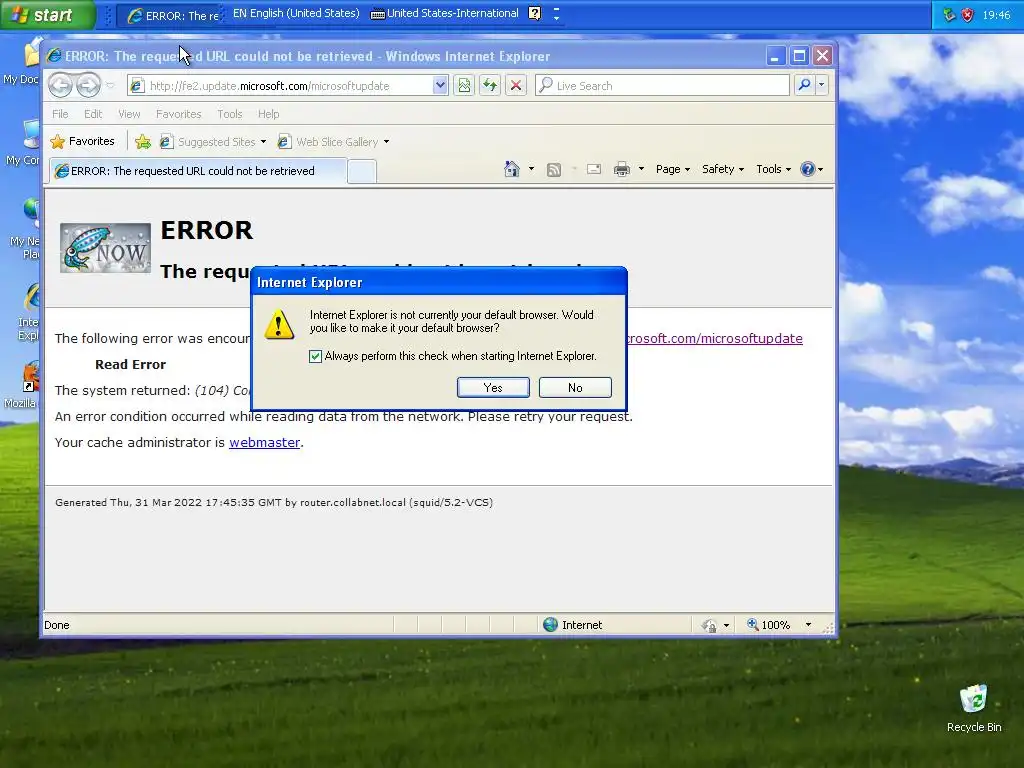The height and width of the screenshot is (768, 1024).
Task: Click the blue Help question icon
Action: tap(808, 169)
